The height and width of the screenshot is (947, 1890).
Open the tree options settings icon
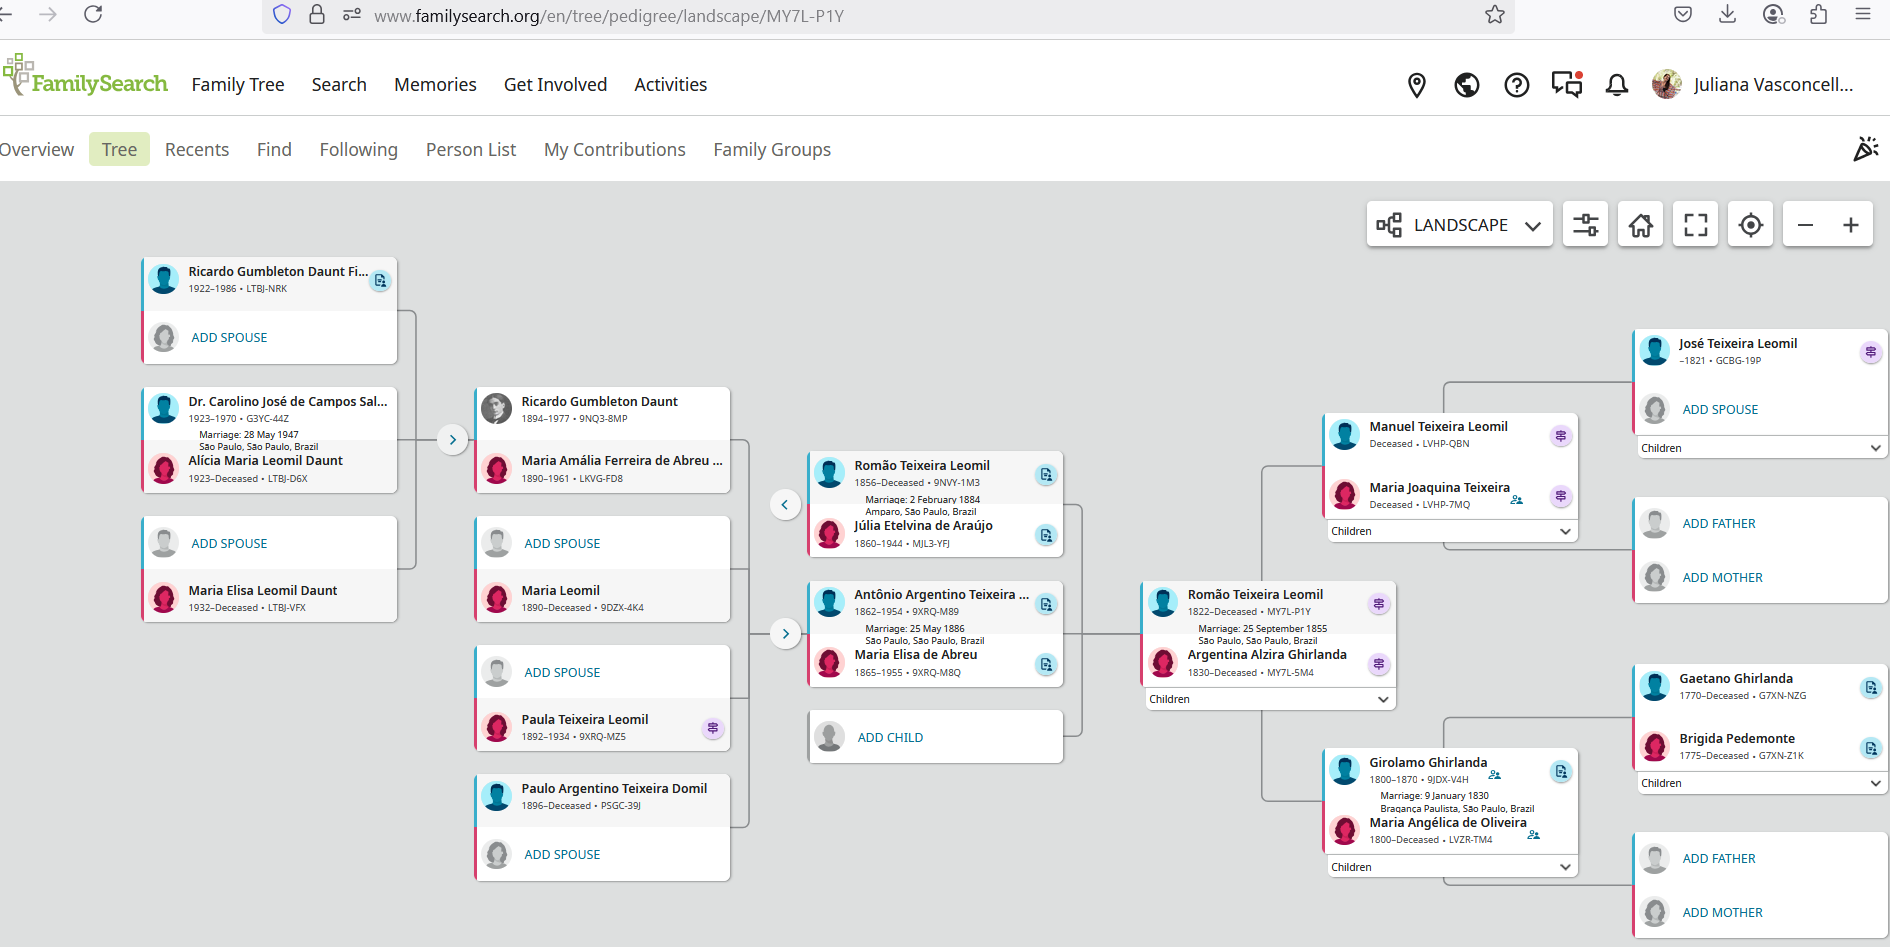[1585, 225]
